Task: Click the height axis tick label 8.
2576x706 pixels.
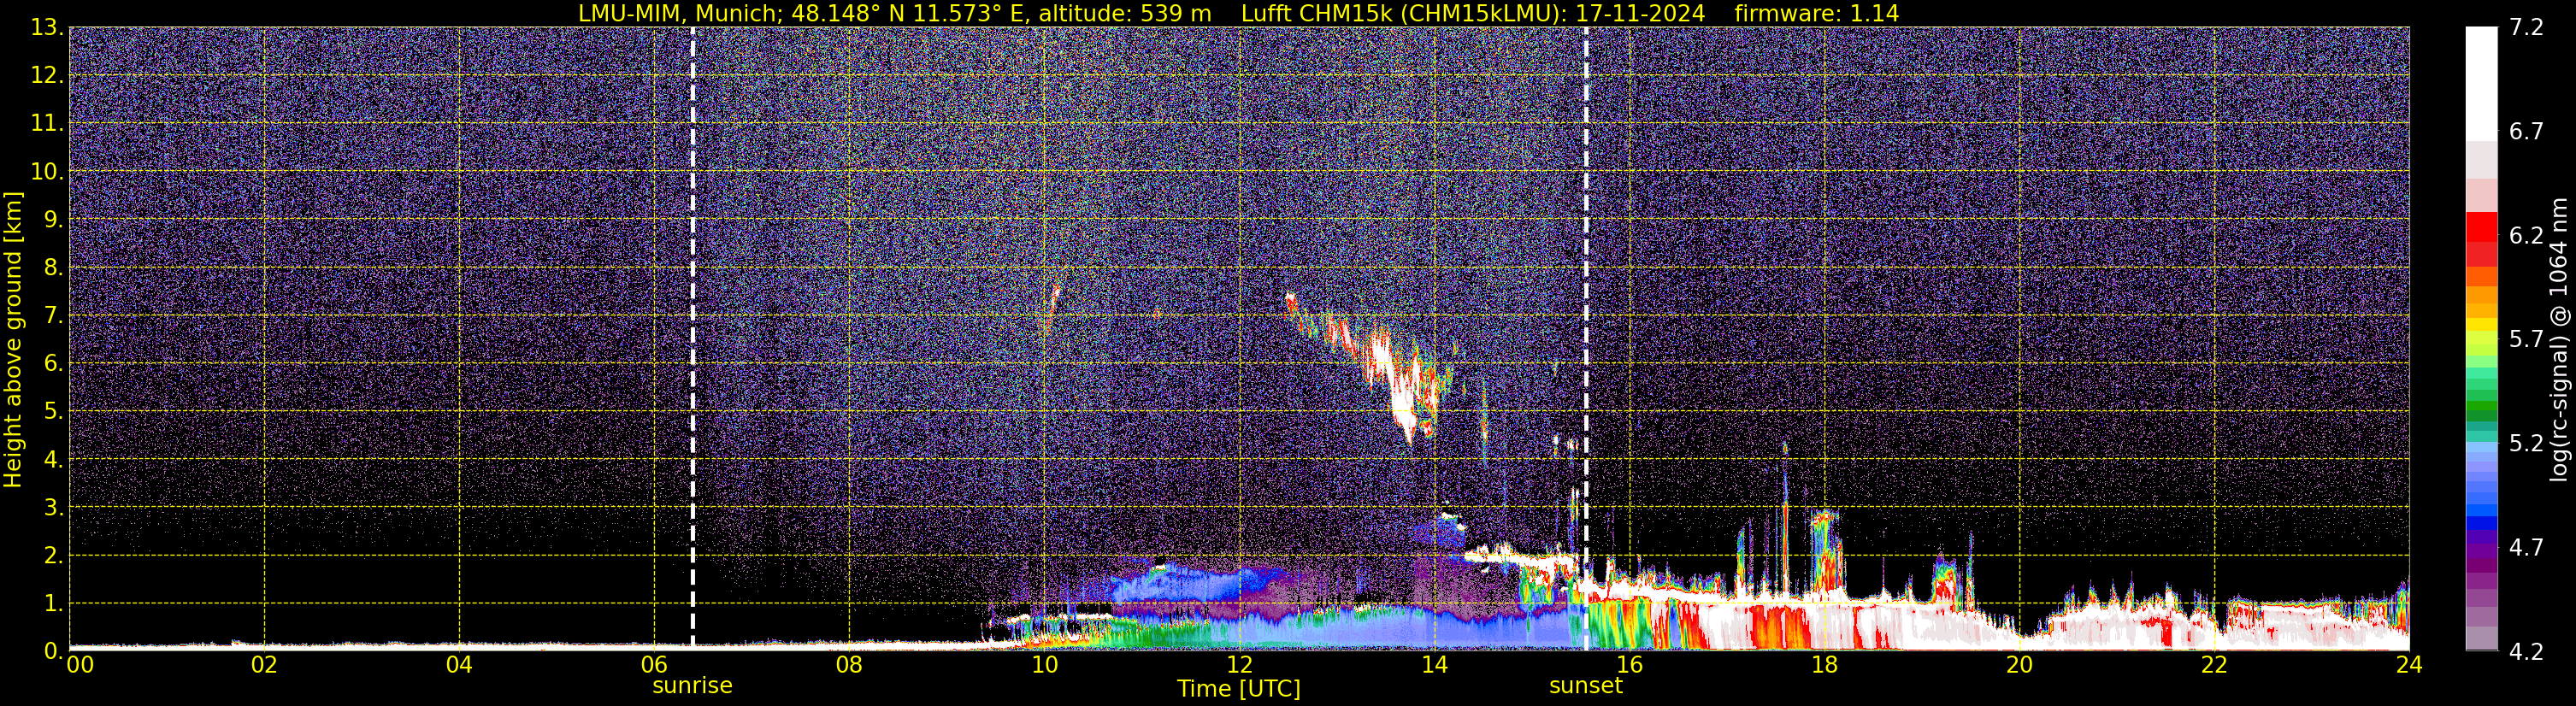Action: (53, 267)
